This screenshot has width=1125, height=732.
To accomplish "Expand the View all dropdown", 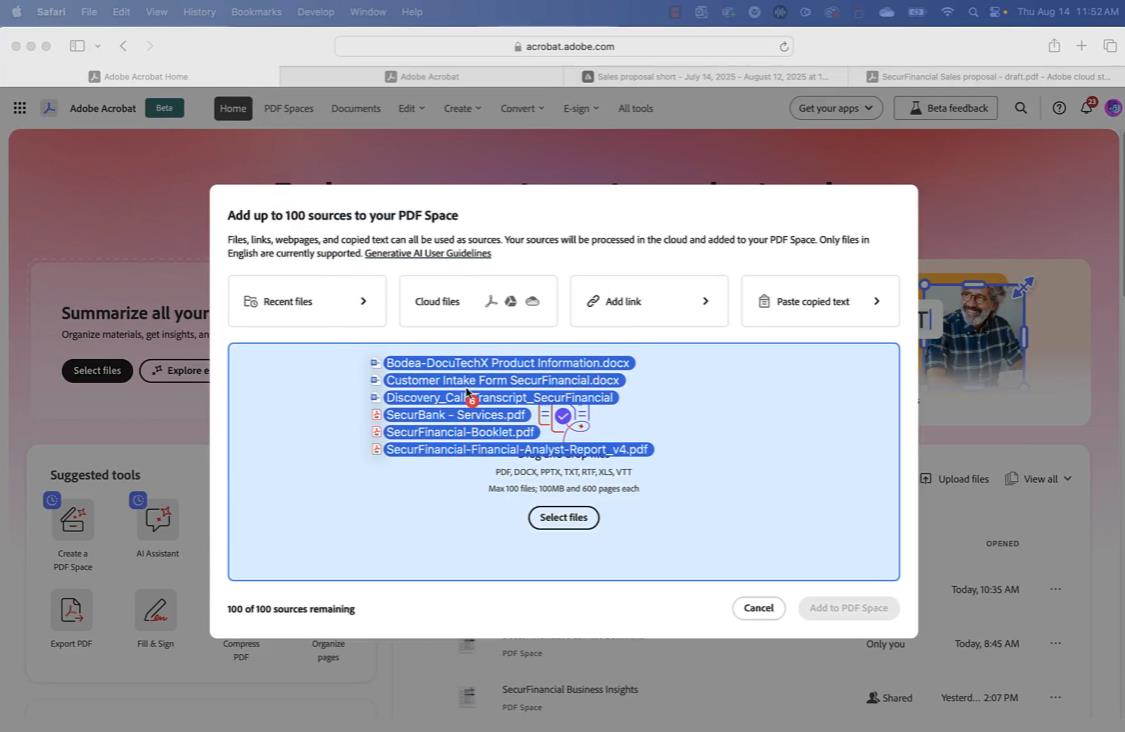I will tap(1038, 479).
